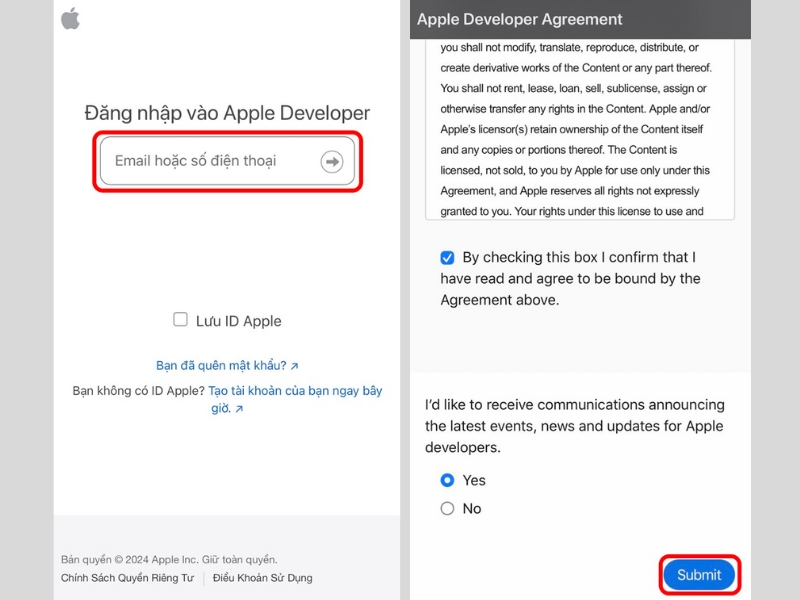This screenshot has width=800, height=600.
Task: Open the Bạn đã quên mật khẩu link
Action: 227,365
